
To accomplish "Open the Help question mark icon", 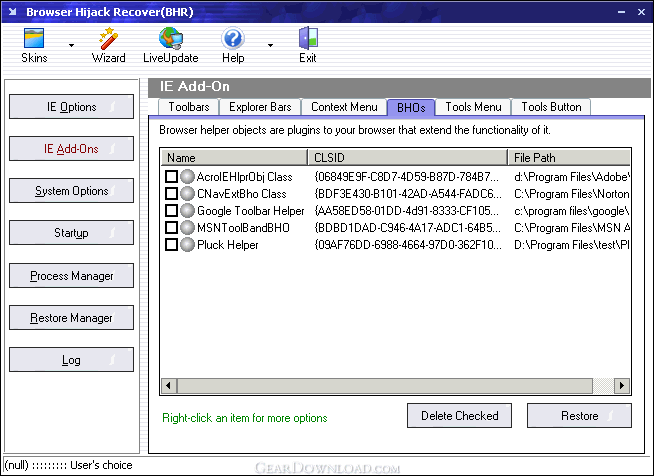I will pos(233,38).
